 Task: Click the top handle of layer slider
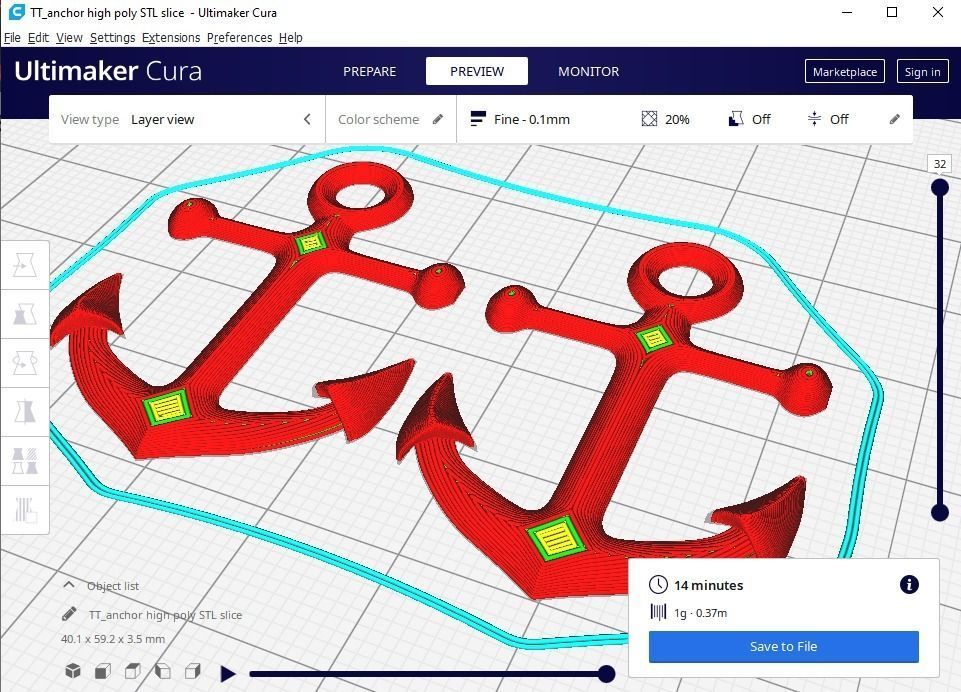point(940,187)
